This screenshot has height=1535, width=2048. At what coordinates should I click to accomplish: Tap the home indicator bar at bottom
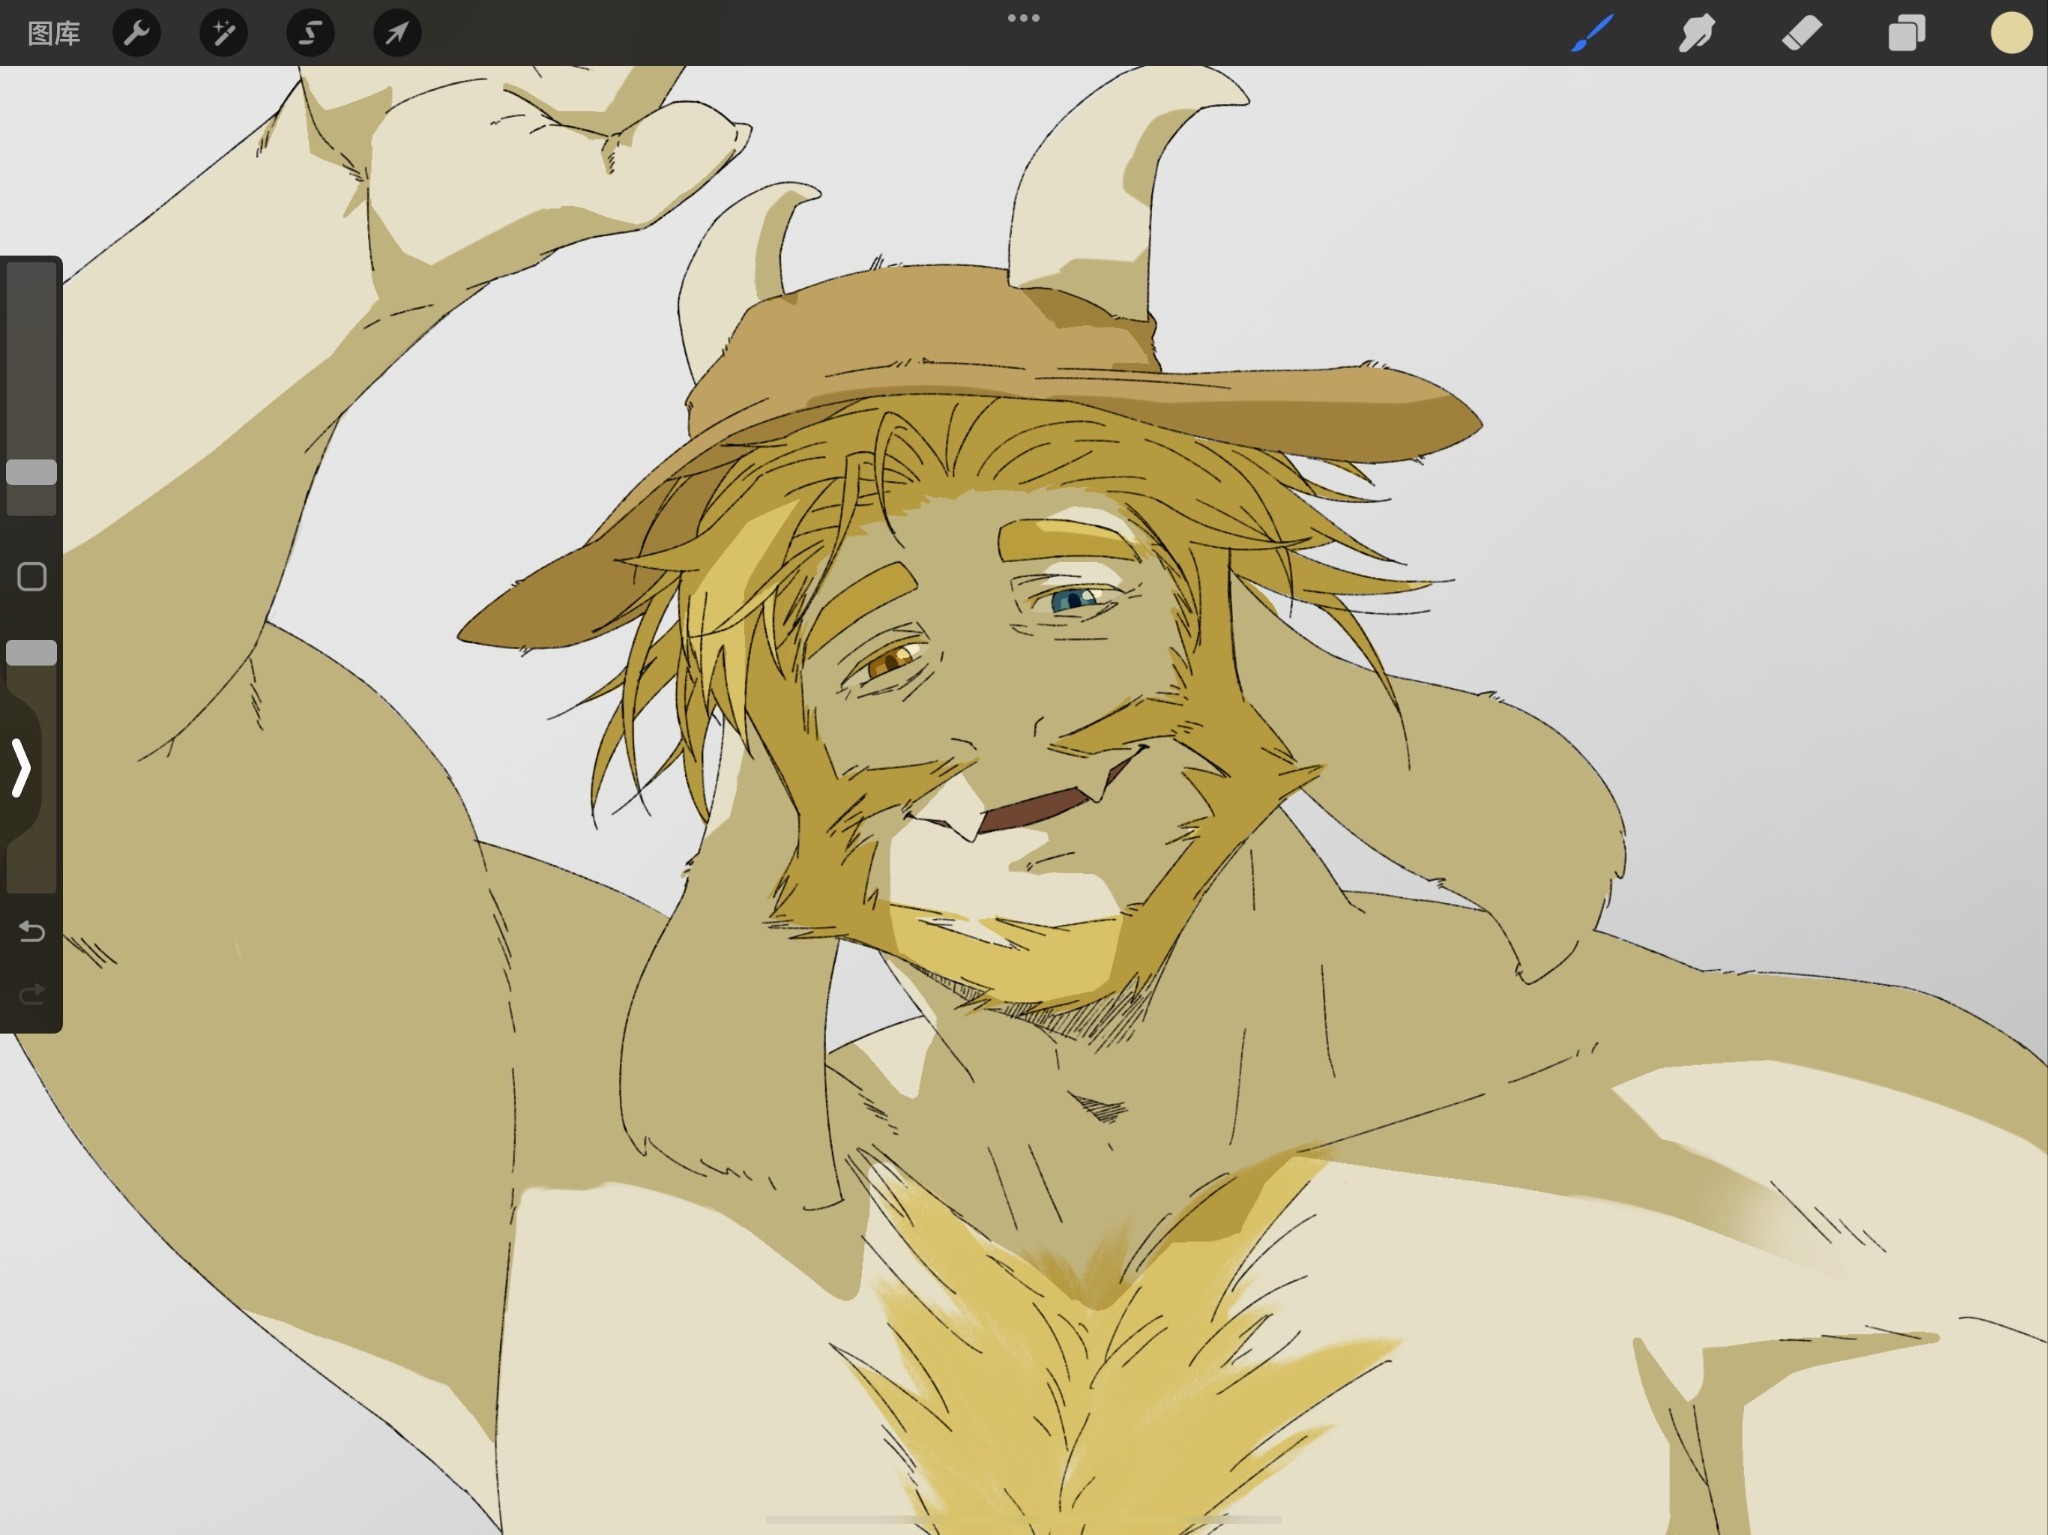pyautogui.click(x=1023, y=1519)
